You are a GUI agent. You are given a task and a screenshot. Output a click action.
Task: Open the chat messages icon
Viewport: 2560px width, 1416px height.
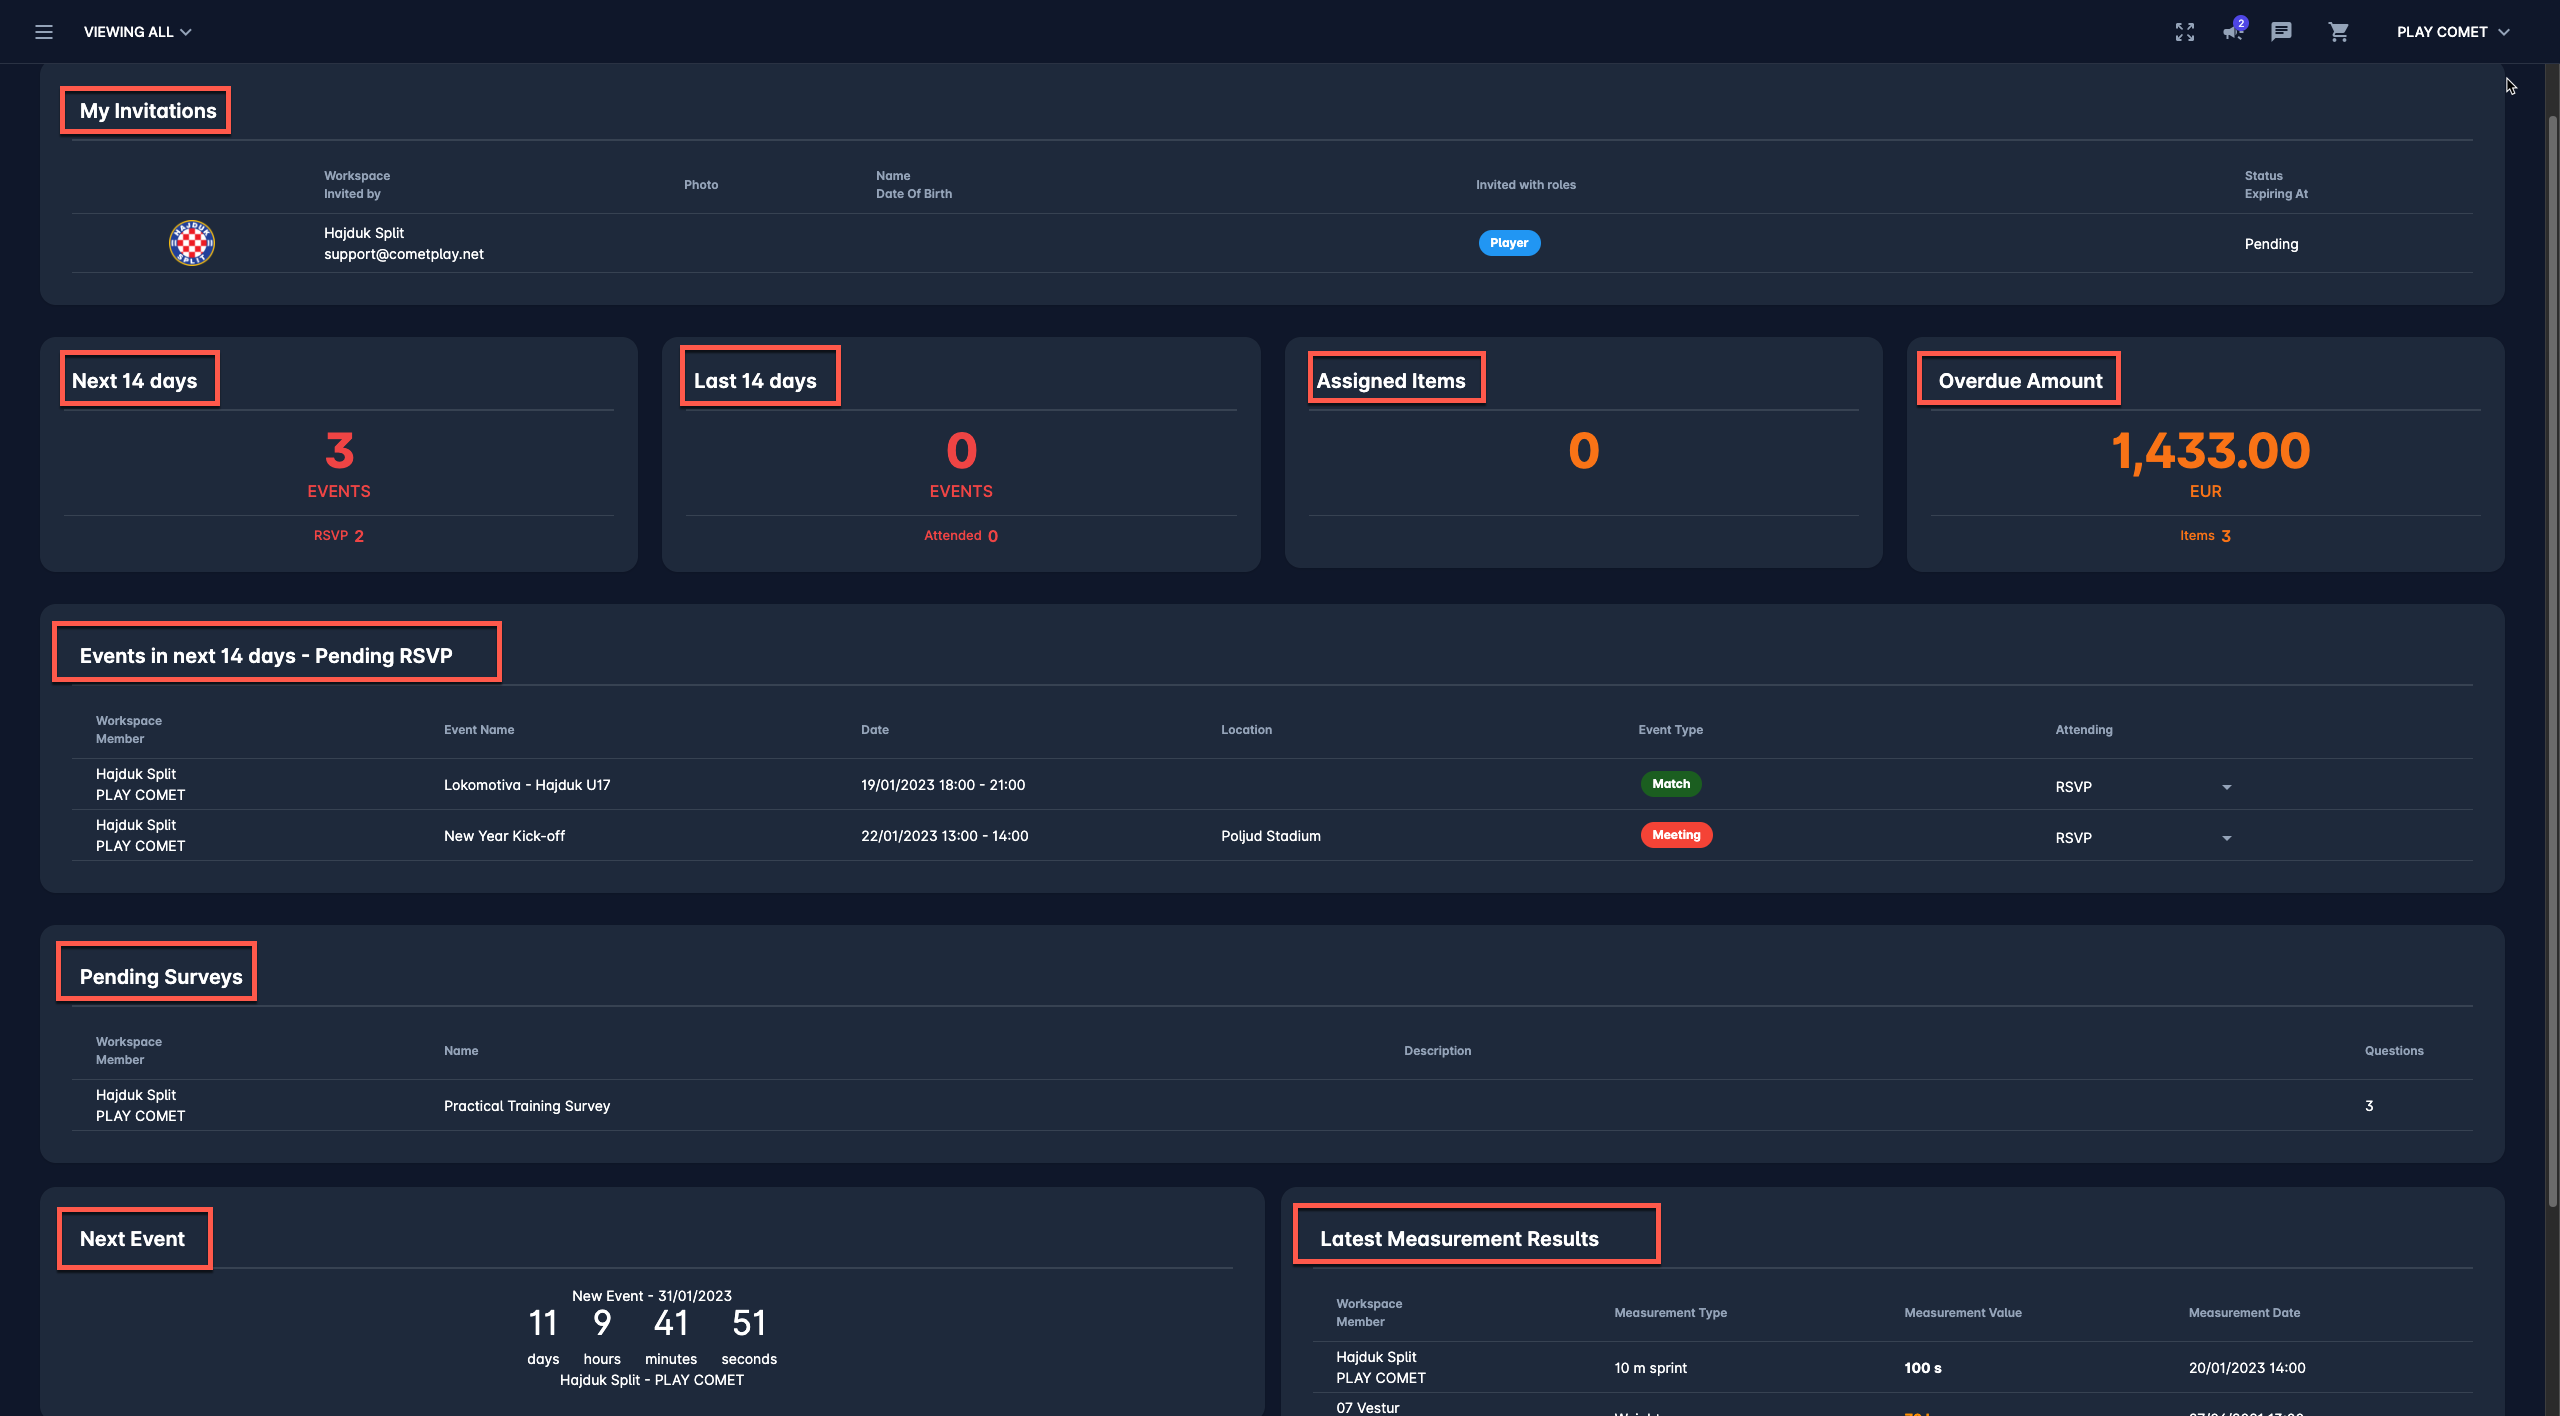2281,32
